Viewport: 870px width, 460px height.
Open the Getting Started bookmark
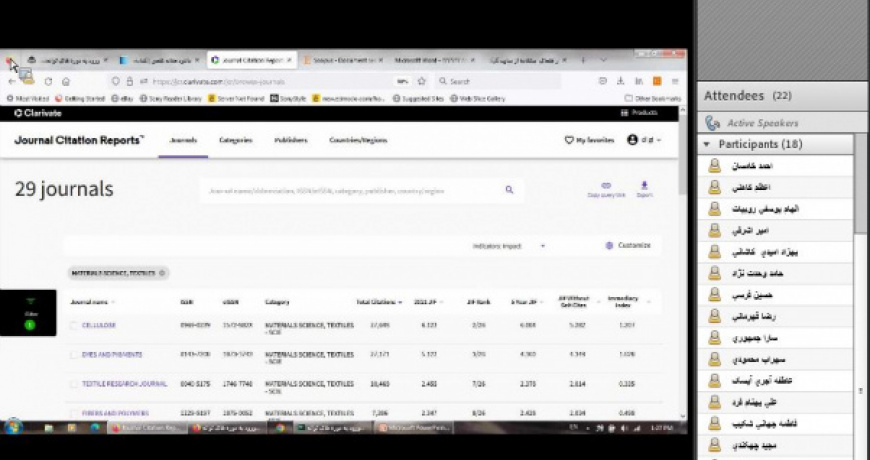[80, 99]
